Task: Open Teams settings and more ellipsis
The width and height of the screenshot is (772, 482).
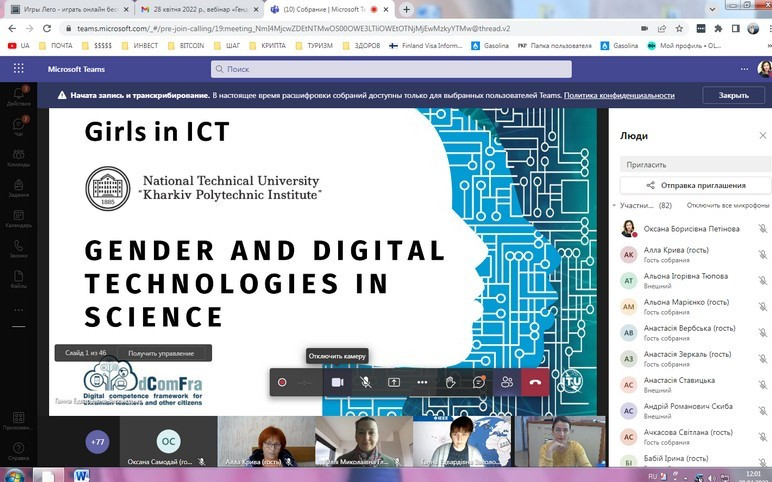Action: 744,69
